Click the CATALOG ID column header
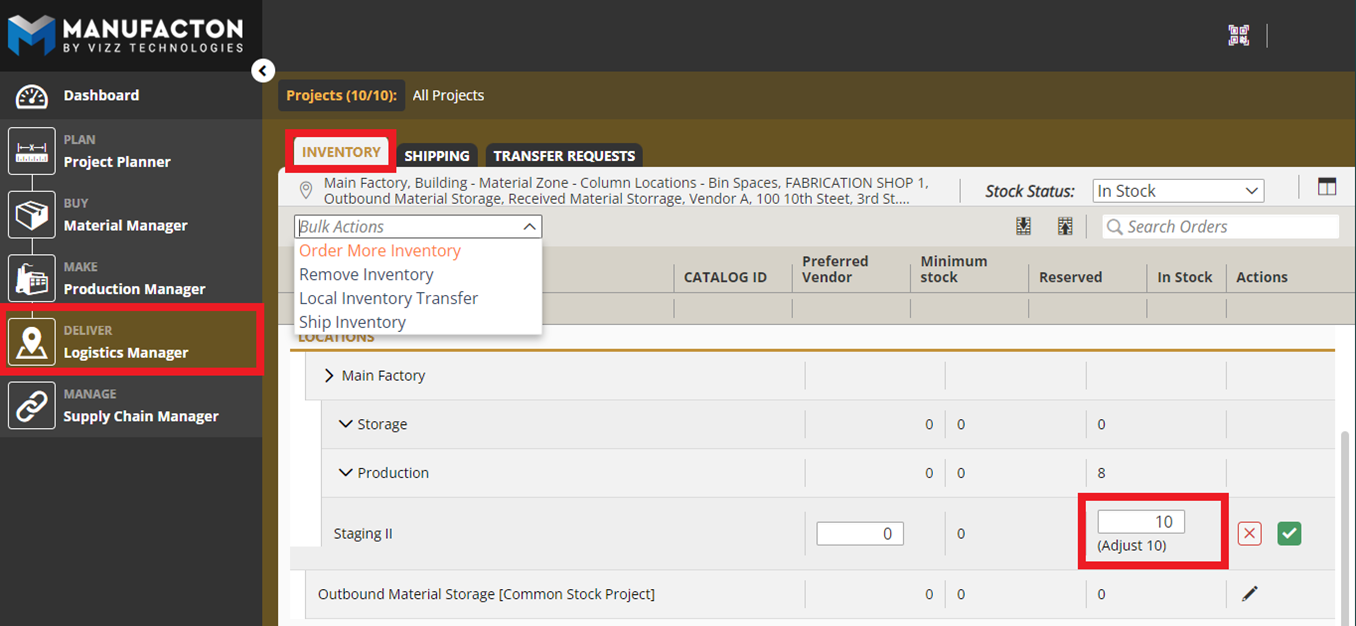Screen dimensions: 1356x626 coord(725,277)
